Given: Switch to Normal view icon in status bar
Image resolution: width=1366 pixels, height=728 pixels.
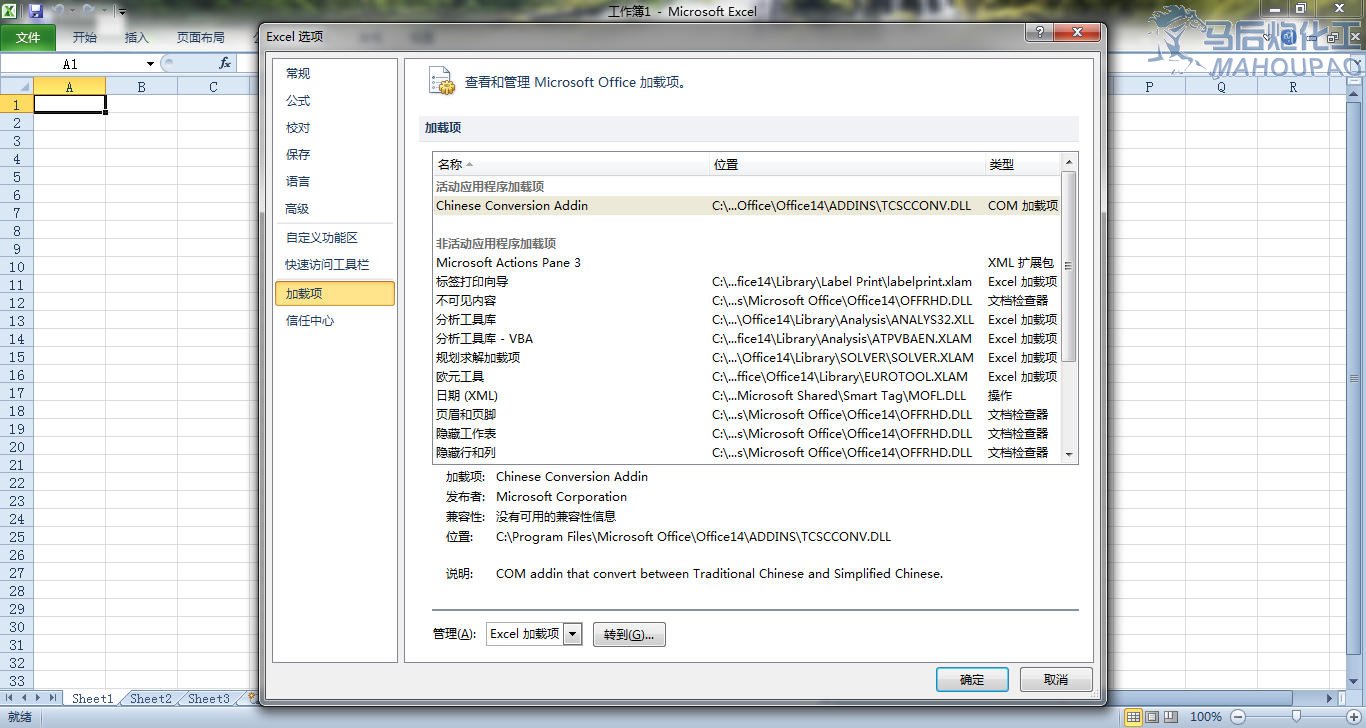Looking at the screenshot, I should 1133,717.
